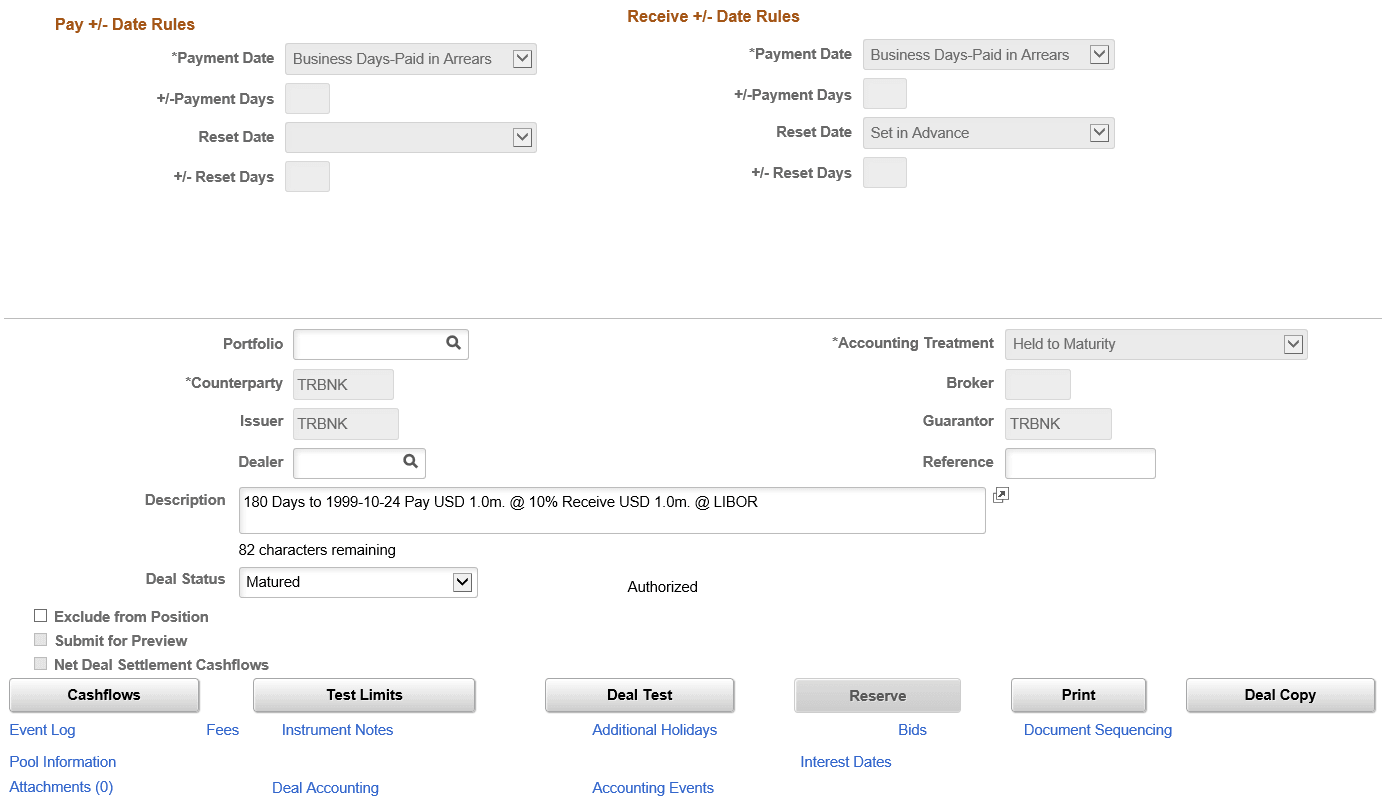The height and width of the screenshot is (801, 1382).
Task: Open the Deal Status dropdown showing Matured
Action: (463, 582)
